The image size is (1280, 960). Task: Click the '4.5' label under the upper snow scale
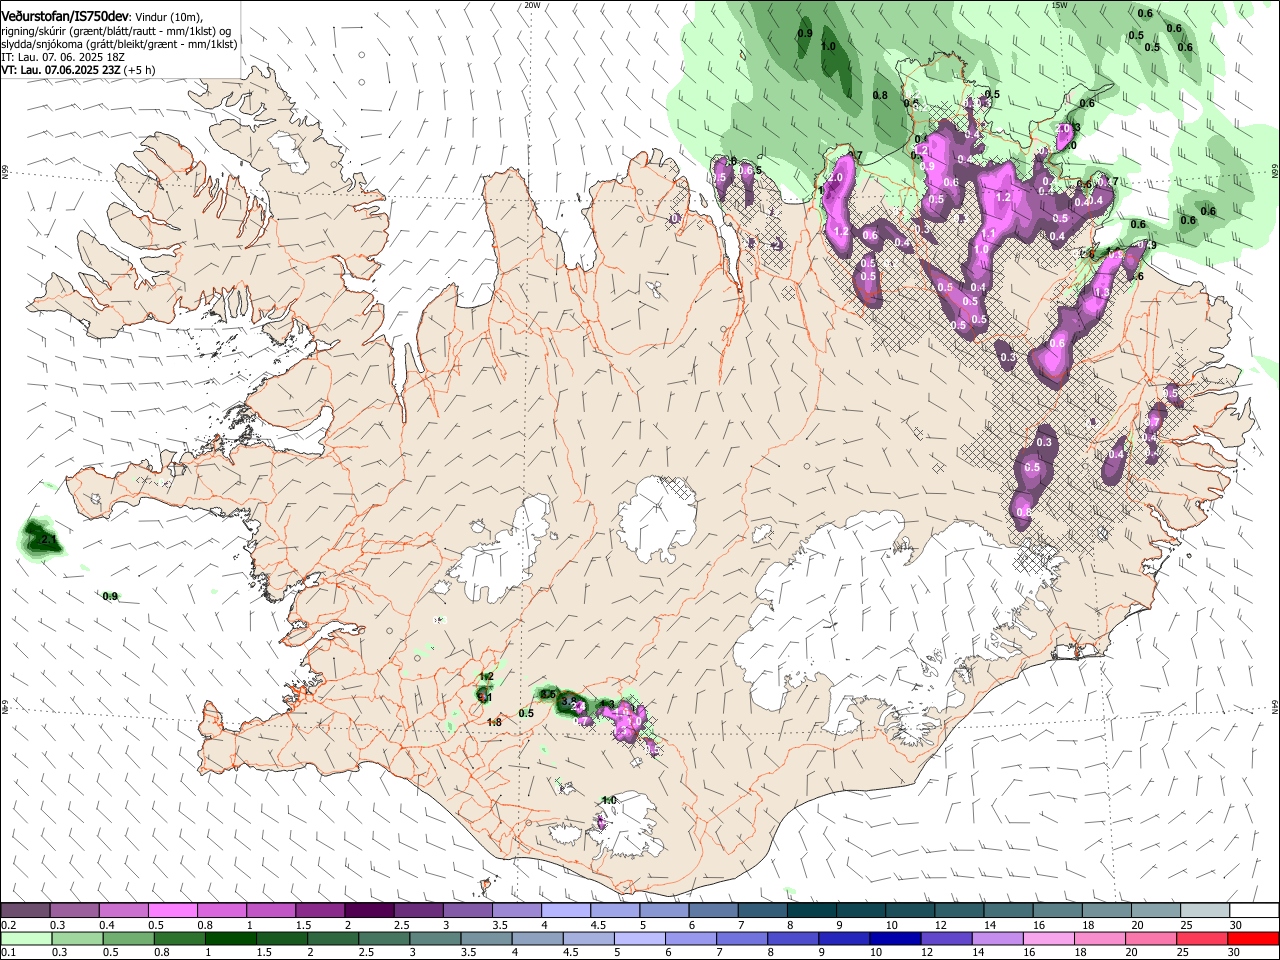pyautogui.click(x=598, y=925)
